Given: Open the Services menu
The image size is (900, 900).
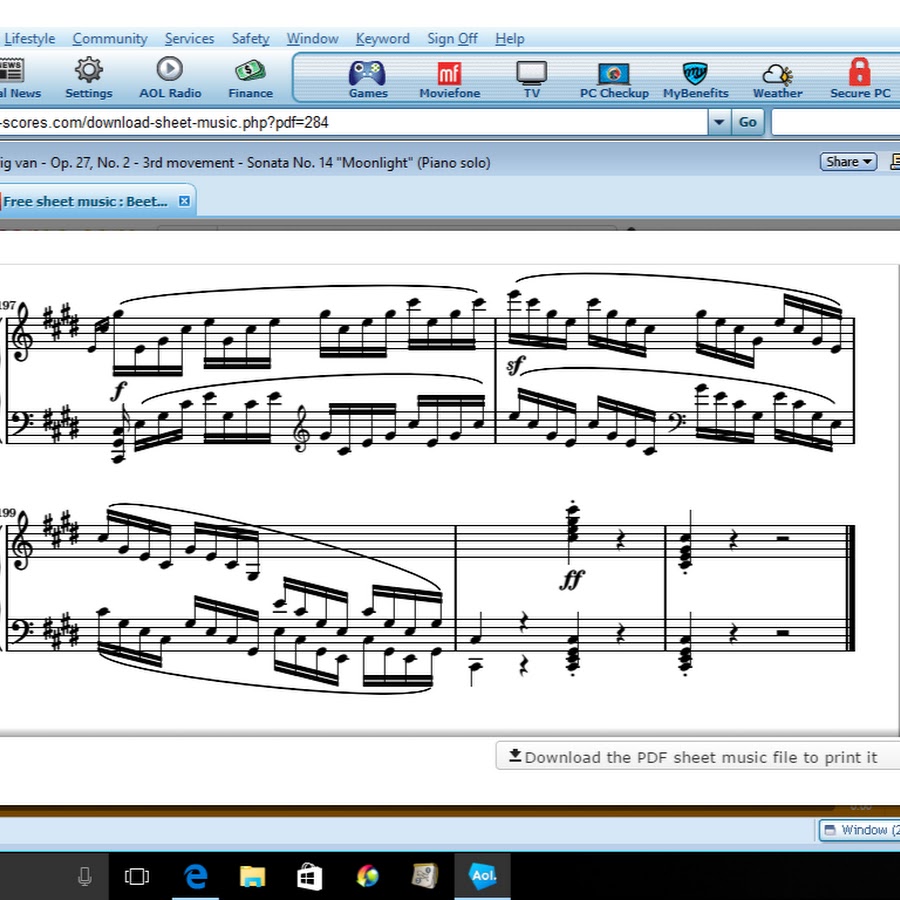Looking at the screenshot, I should pyautogui.click(x=189, y=38).
